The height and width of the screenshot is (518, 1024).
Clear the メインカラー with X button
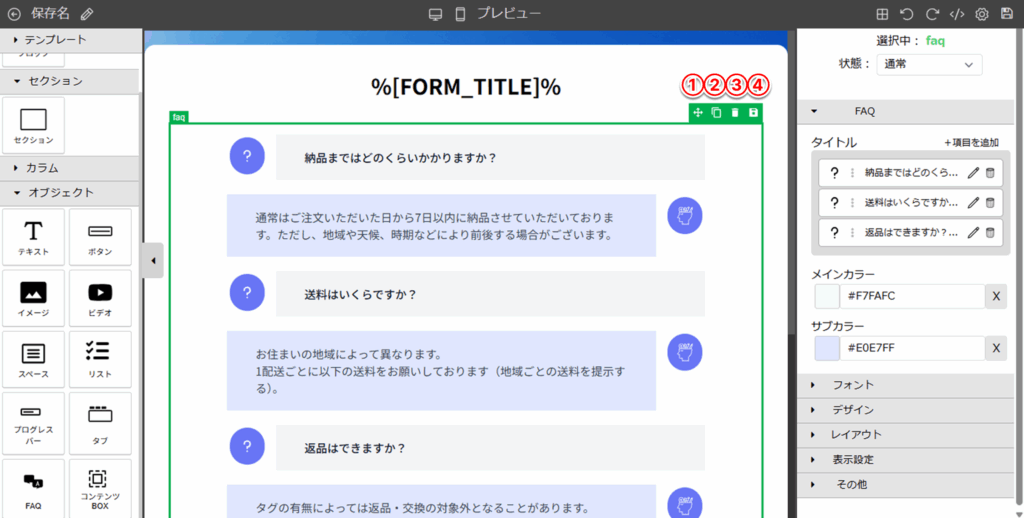point(996,296)
